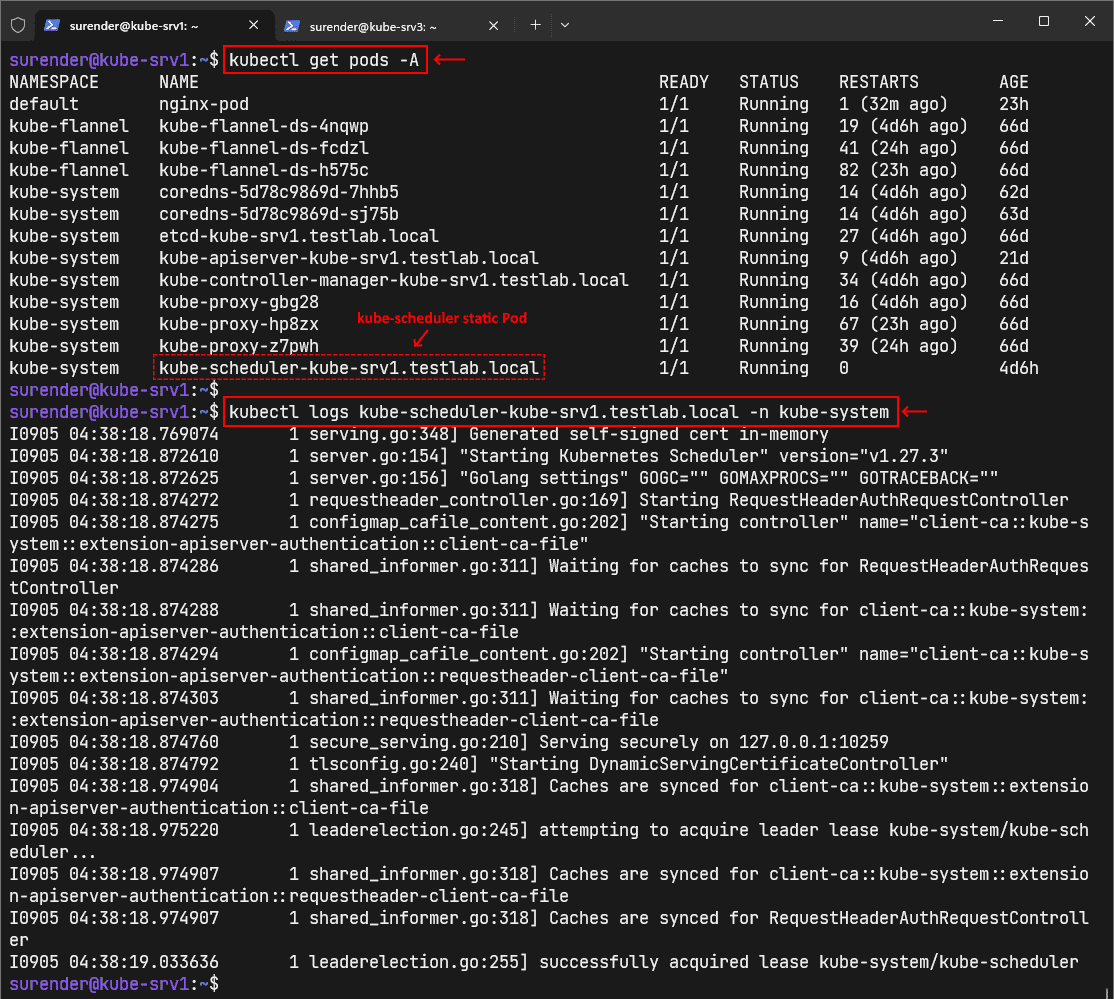
Task: Click the kube-scheduler static Pod annotation text
Action: pyautogui.click(x=441, y=318)
